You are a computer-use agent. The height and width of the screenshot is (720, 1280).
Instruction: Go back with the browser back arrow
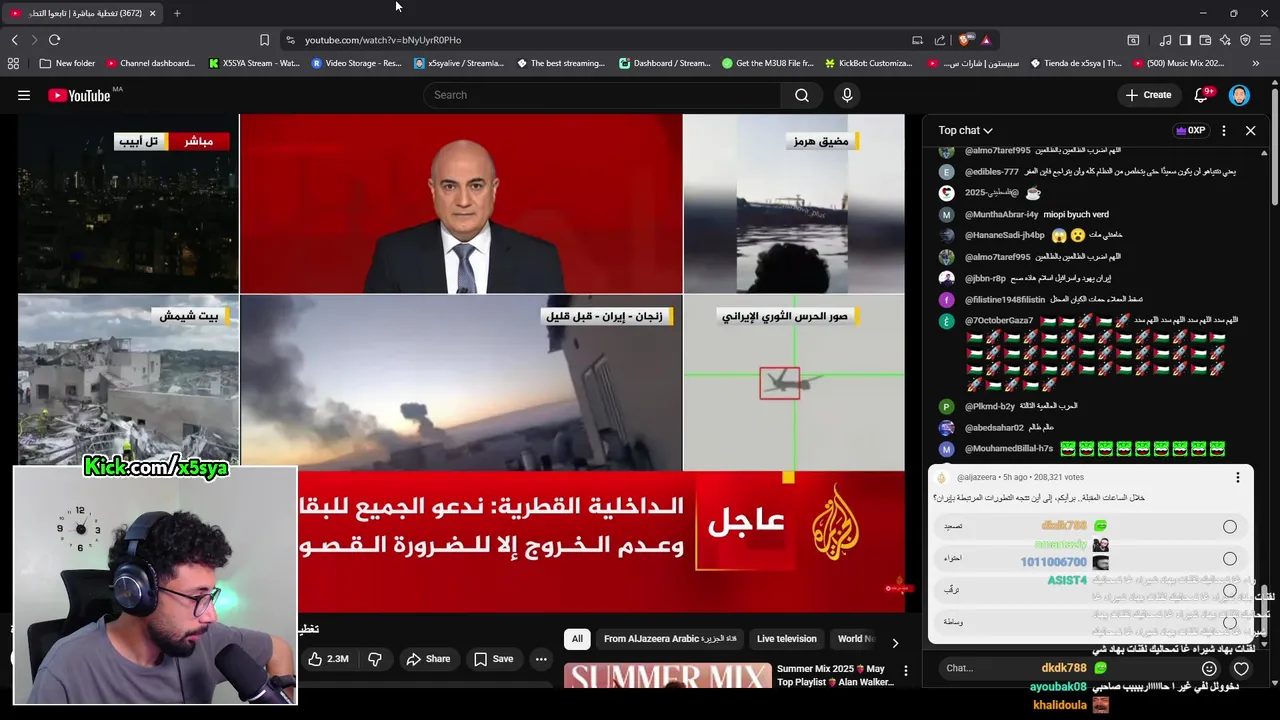tap(15, 40)
